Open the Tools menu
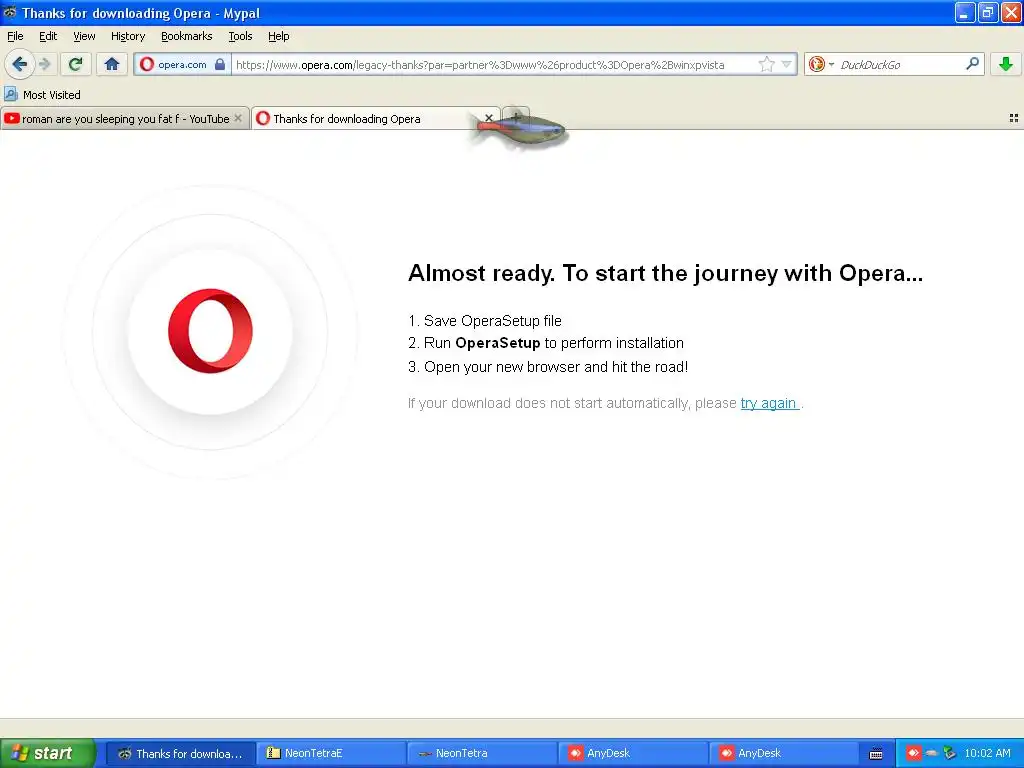 (x=240, y=37)
